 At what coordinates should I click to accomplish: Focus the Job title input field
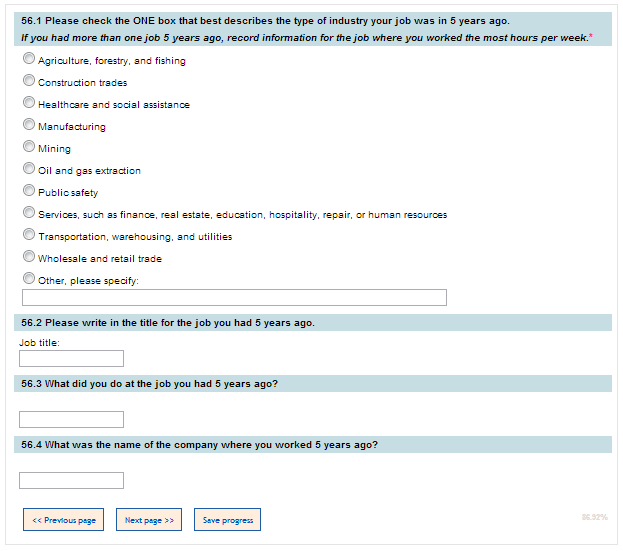click(71, 358)
